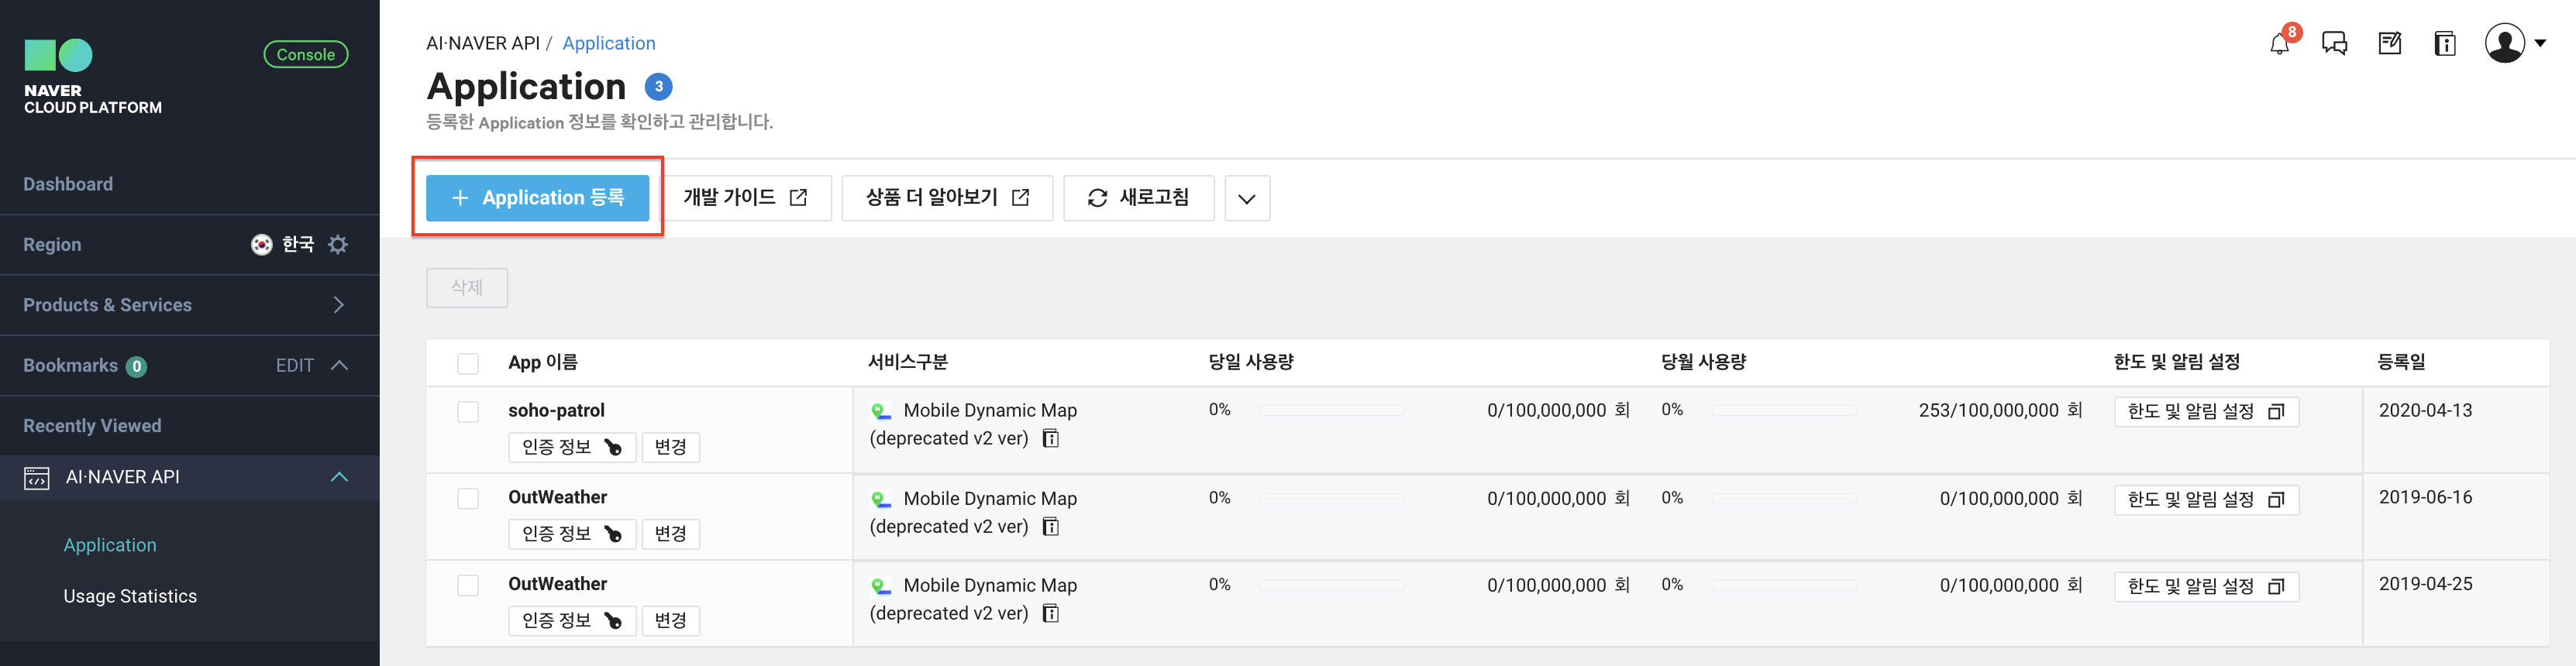
Task: Open the Region menu item
Action: 52,244
